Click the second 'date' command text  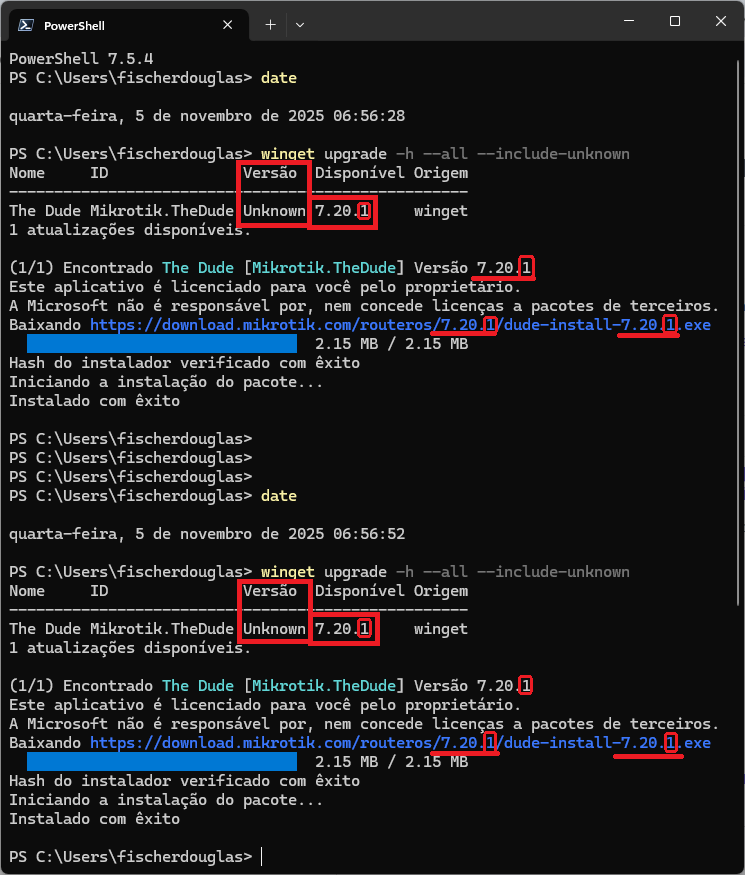[x=278, y=496]
